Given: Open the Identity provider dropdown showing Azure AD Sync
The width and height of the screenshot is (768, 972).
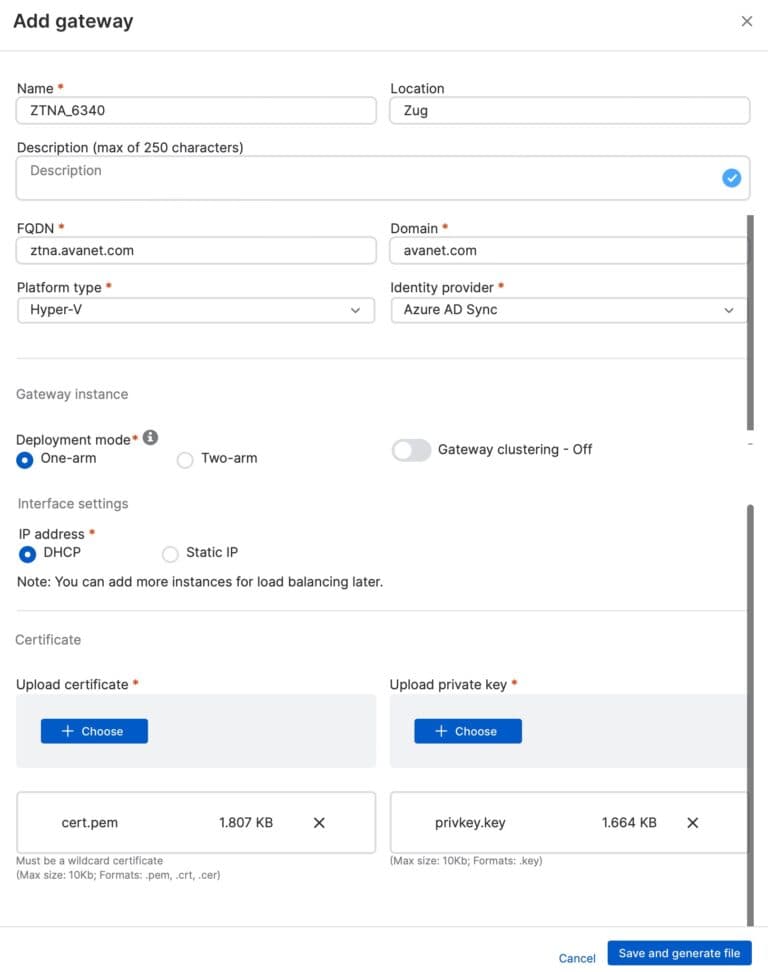Looking at the screenshot, I should [x=569, y=310].
